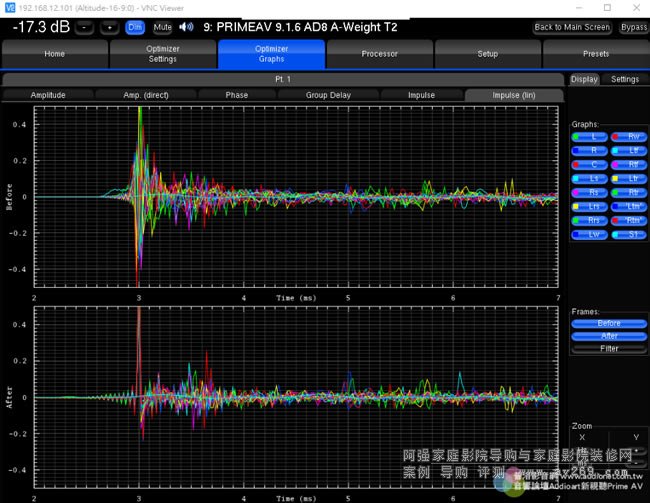Click the Pt. 1 measurement point bar
The image size is (650, 503).
[282, 79]
